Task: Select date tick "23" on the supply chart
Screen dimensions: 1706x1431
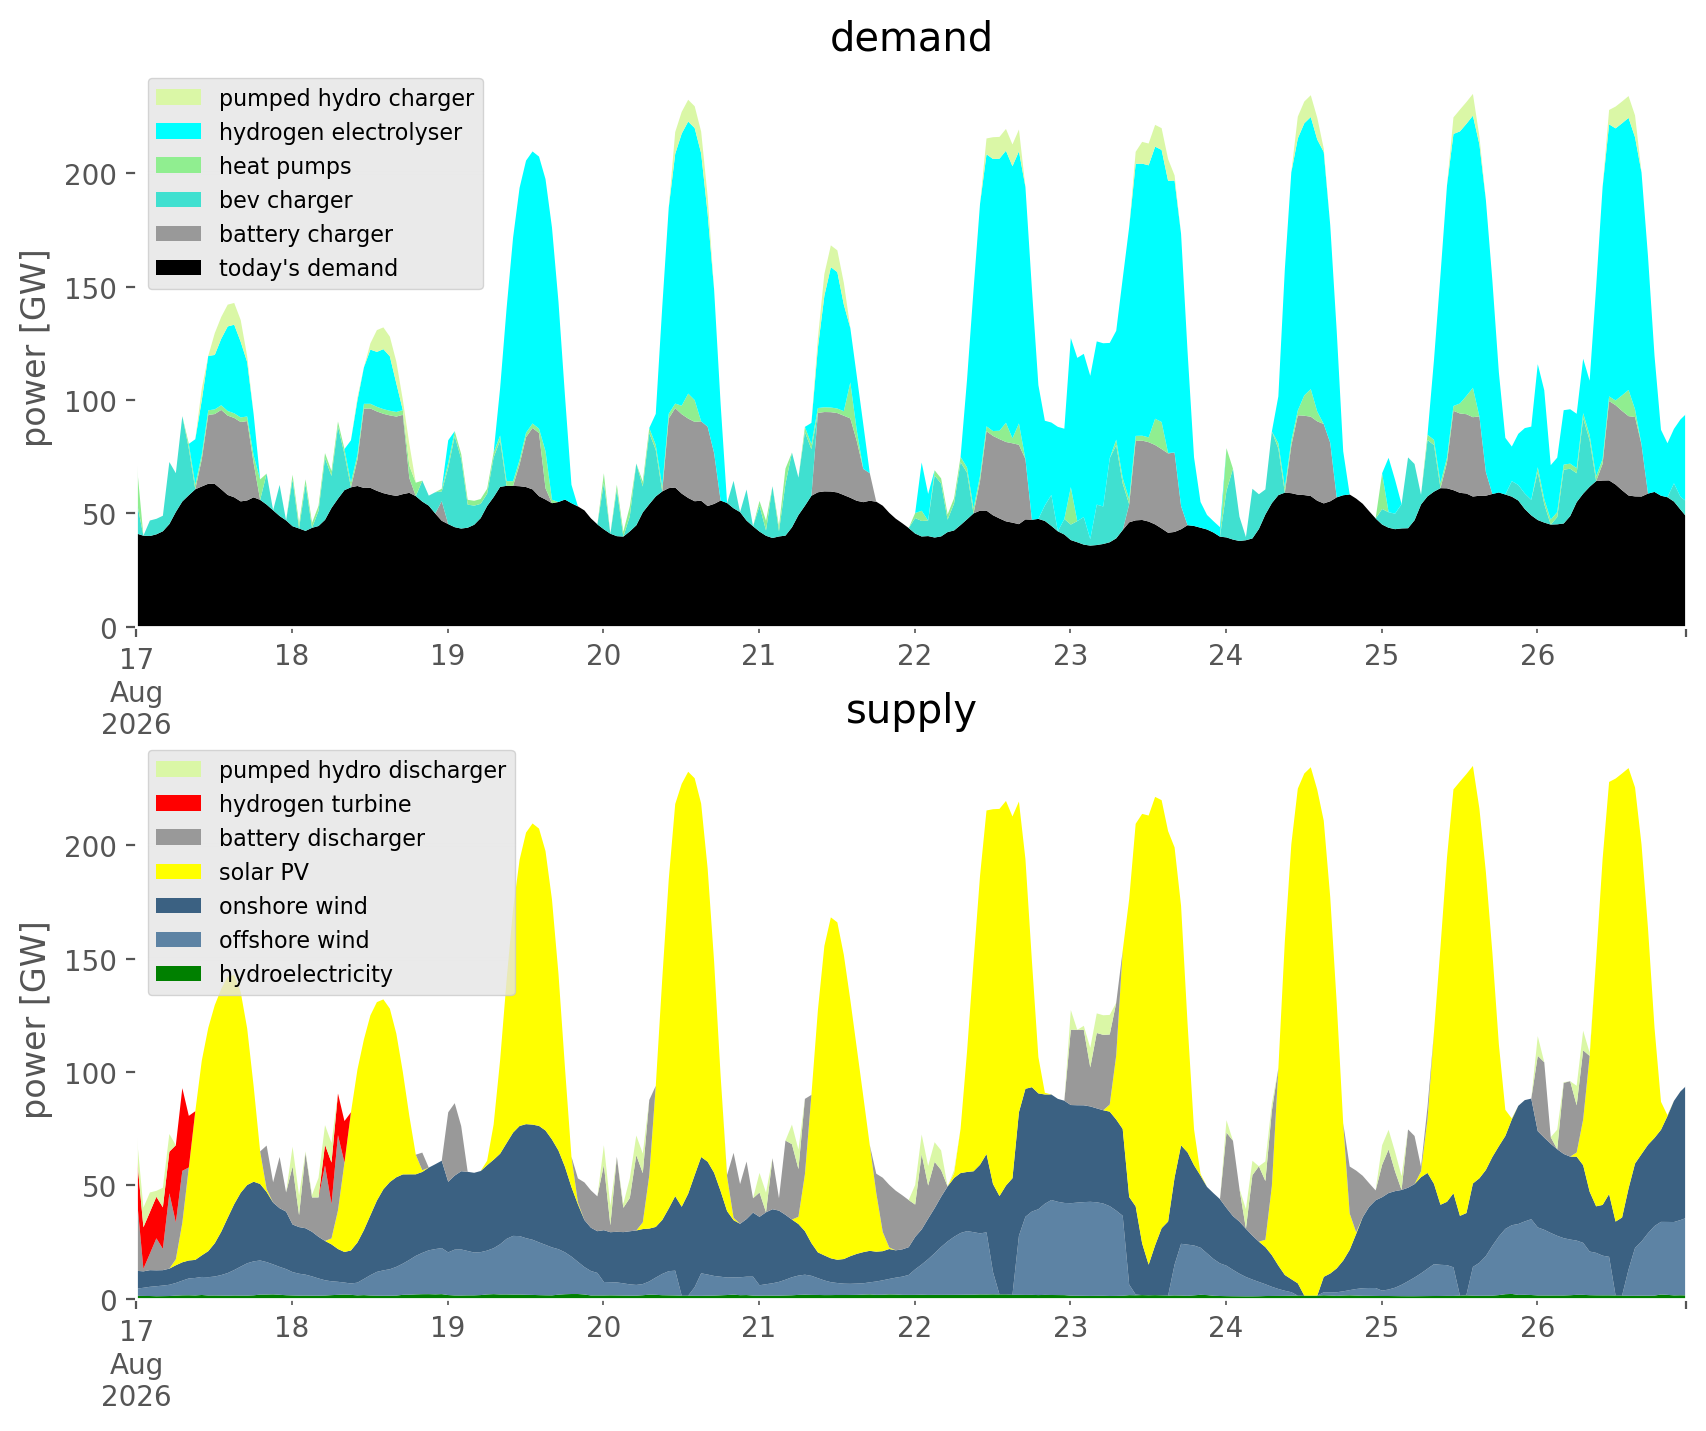Action: (x=1070, y=1329)
